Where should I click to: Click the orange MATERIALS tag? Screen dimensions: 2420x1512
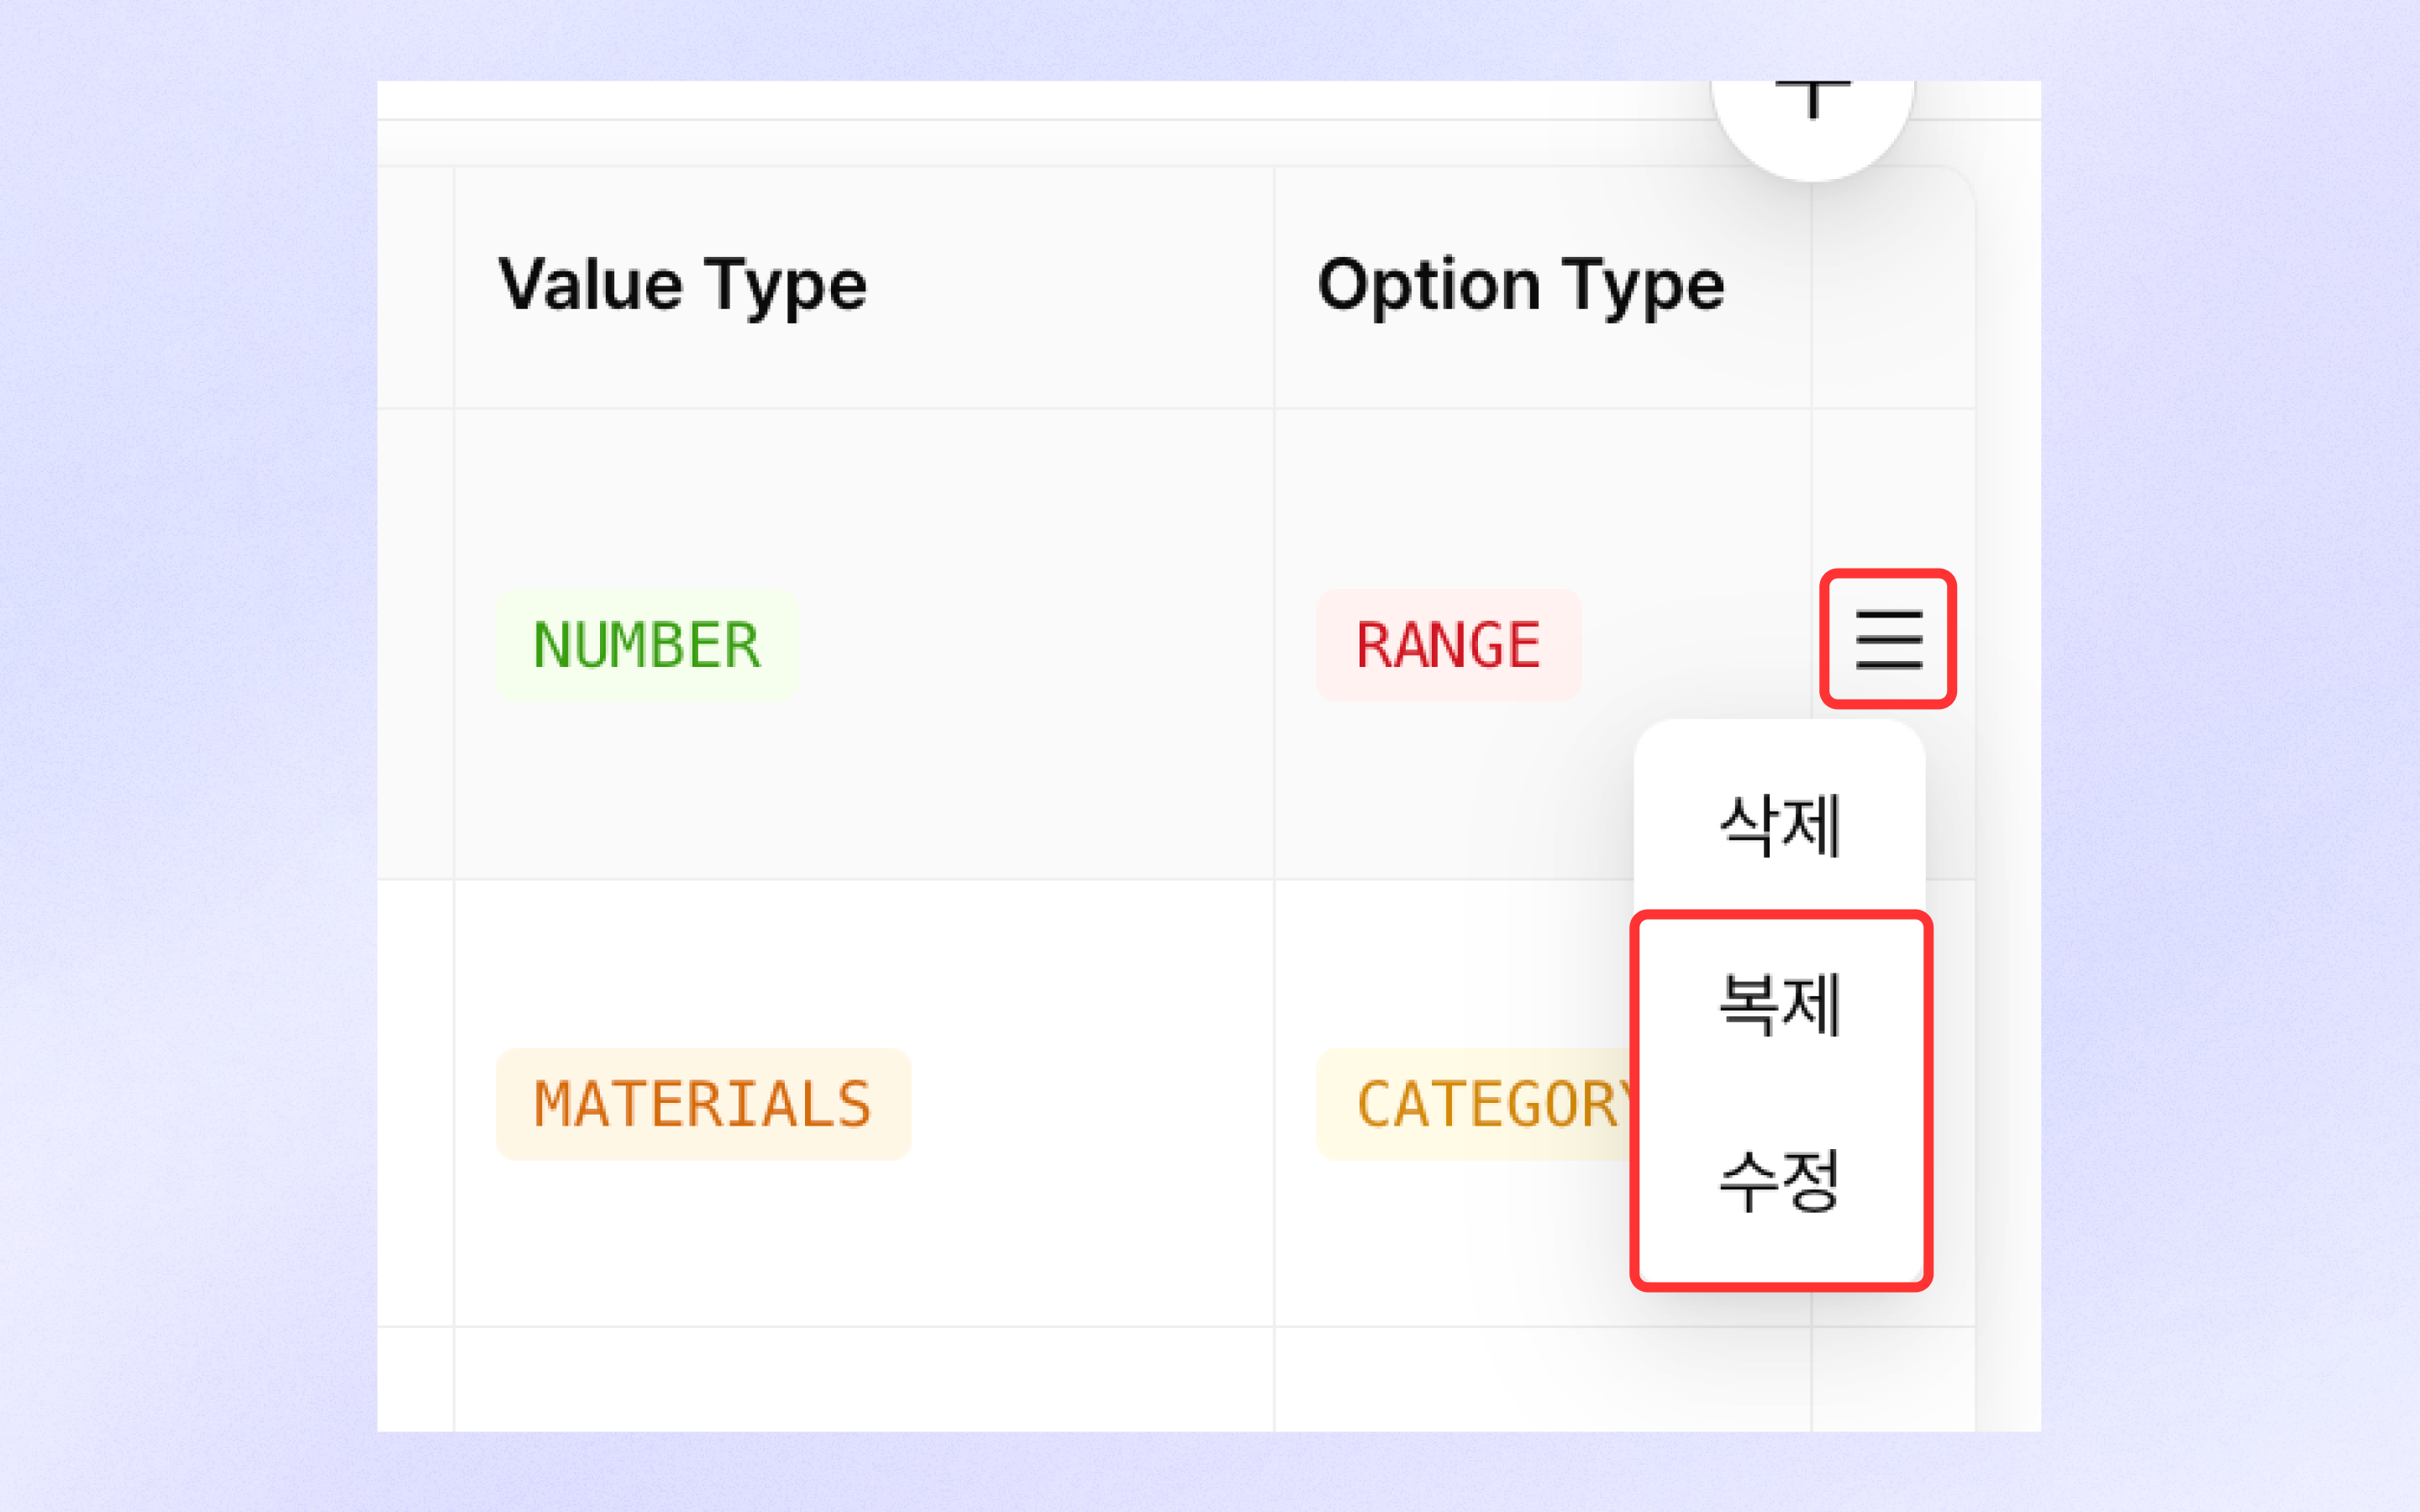pyautogui.click(x=703, y=1104)
